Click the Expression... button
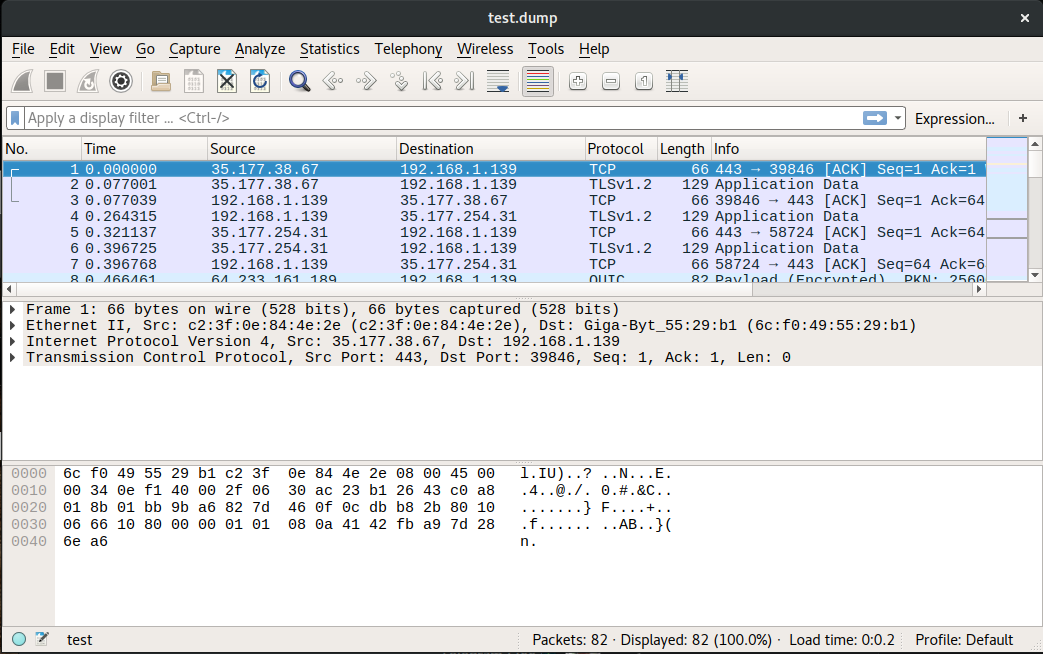The width and height of the screenshot is (1043, 654). (954, 118)
